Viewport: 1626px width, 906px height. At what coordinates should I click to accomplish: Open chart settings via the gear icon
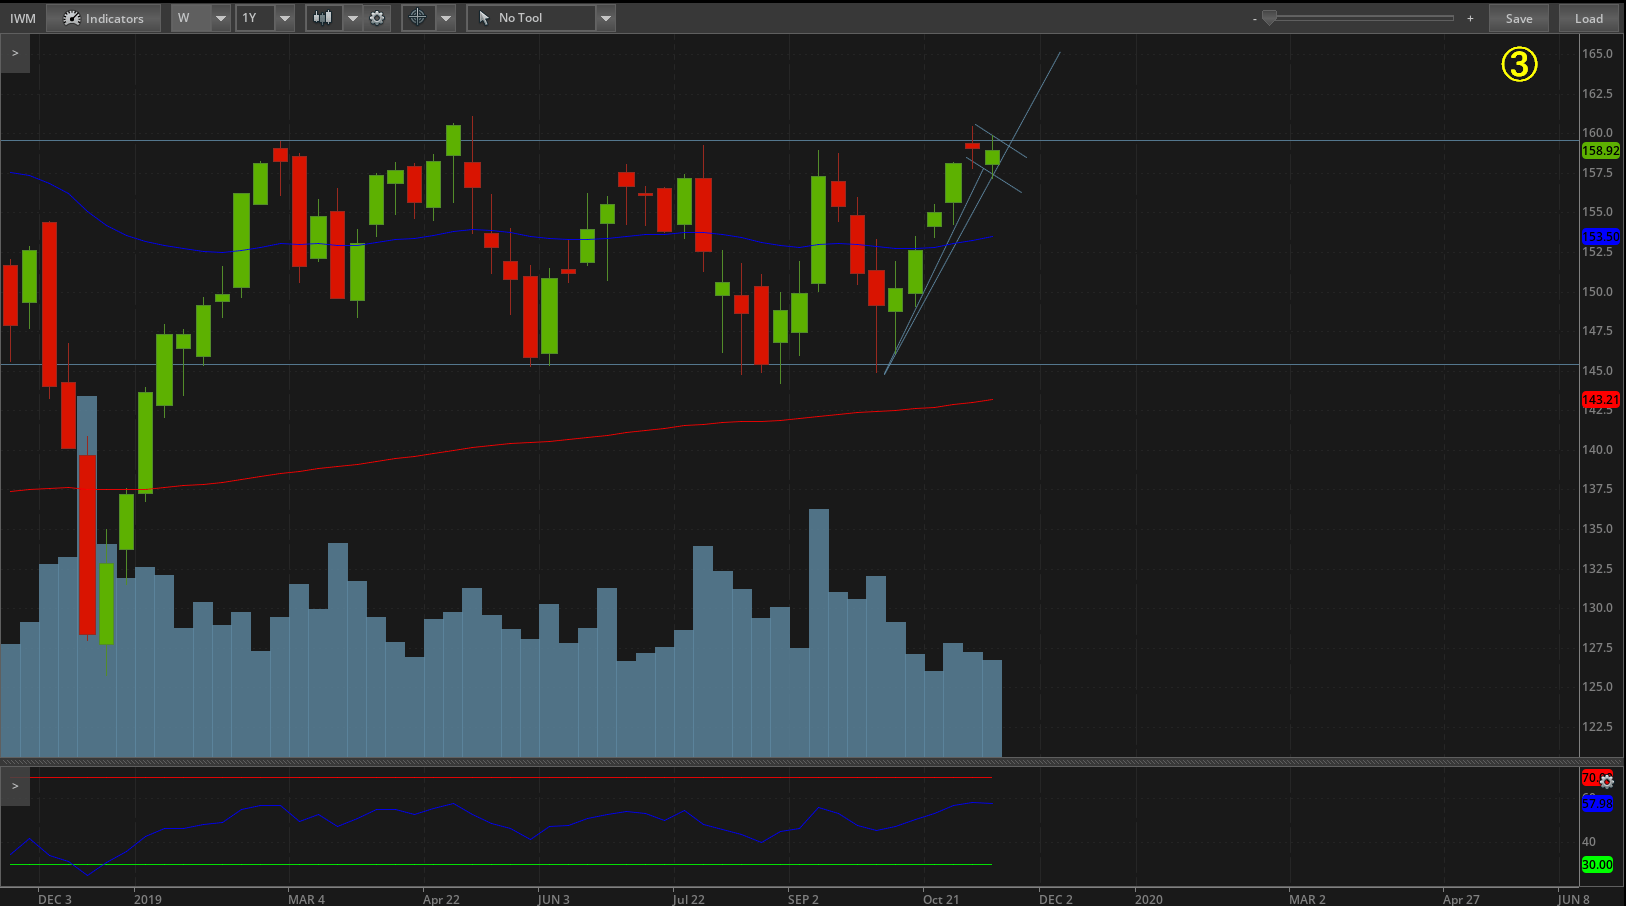(x=376, y=17)
